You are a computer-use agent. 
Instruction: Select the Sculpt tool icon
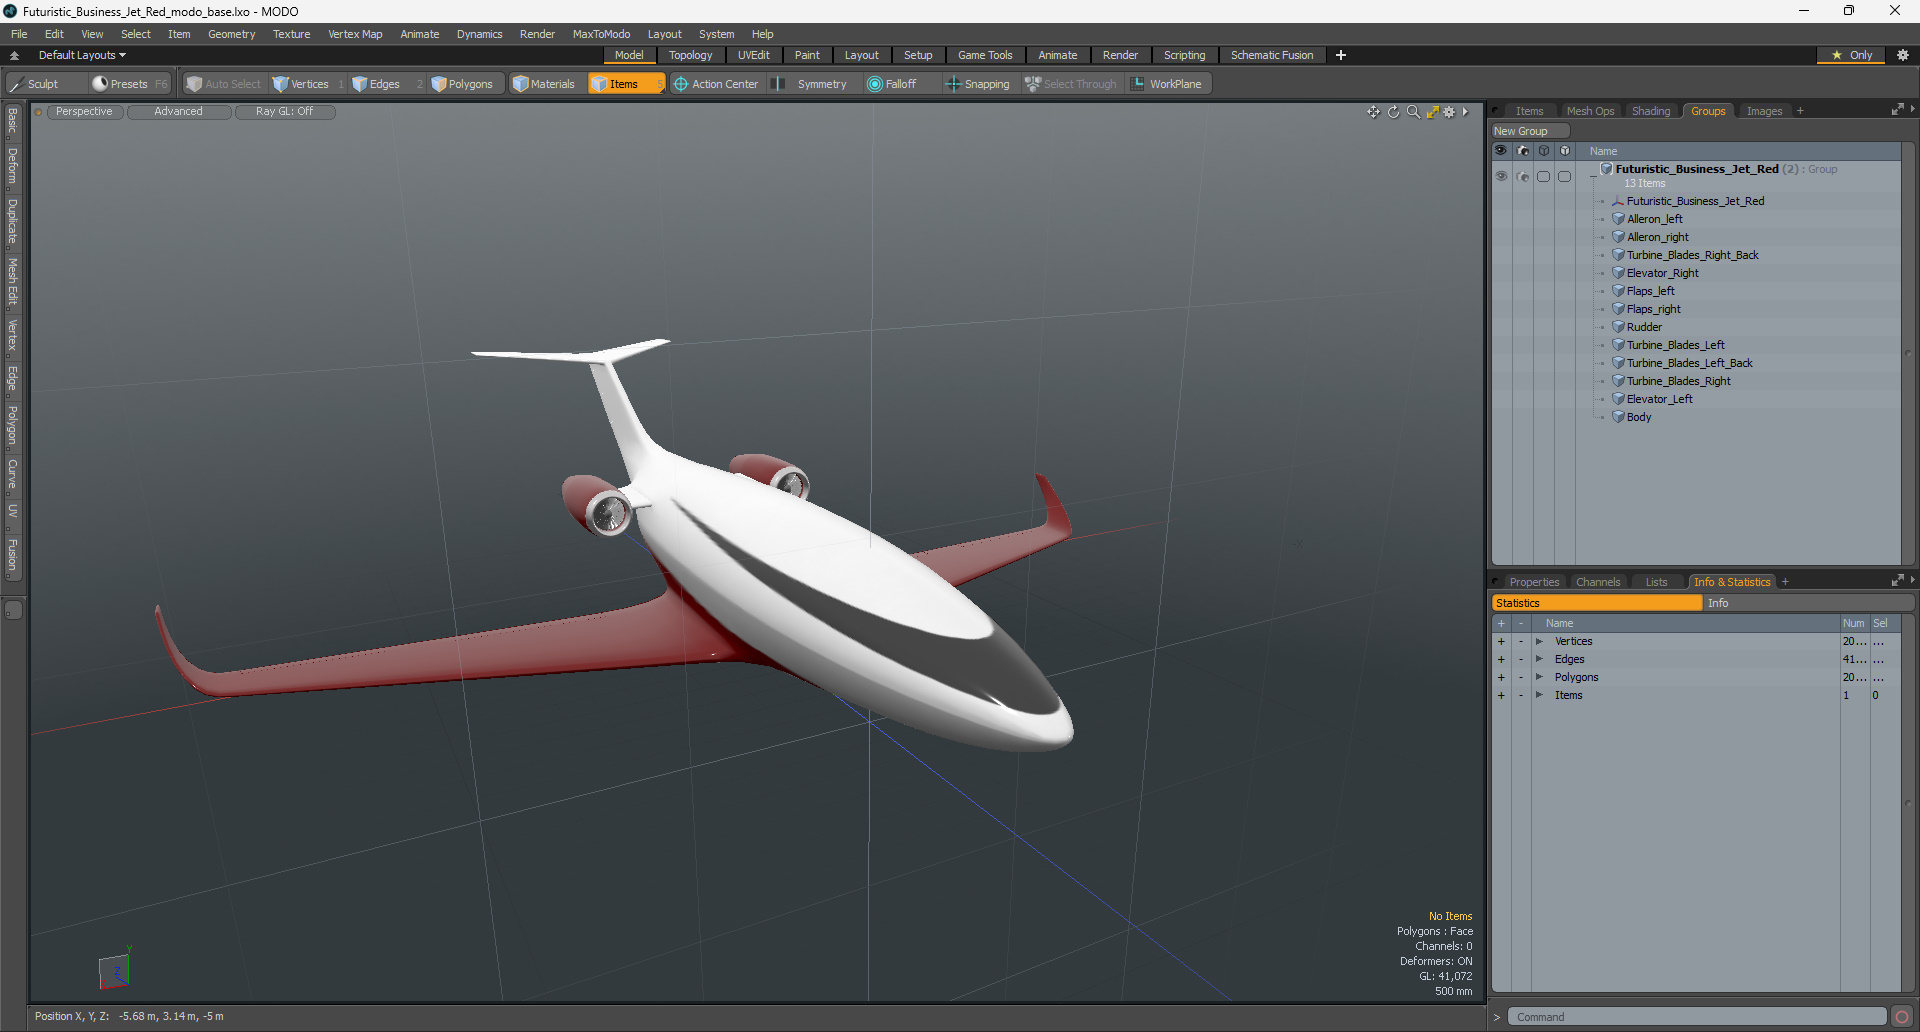click(17, 84)
